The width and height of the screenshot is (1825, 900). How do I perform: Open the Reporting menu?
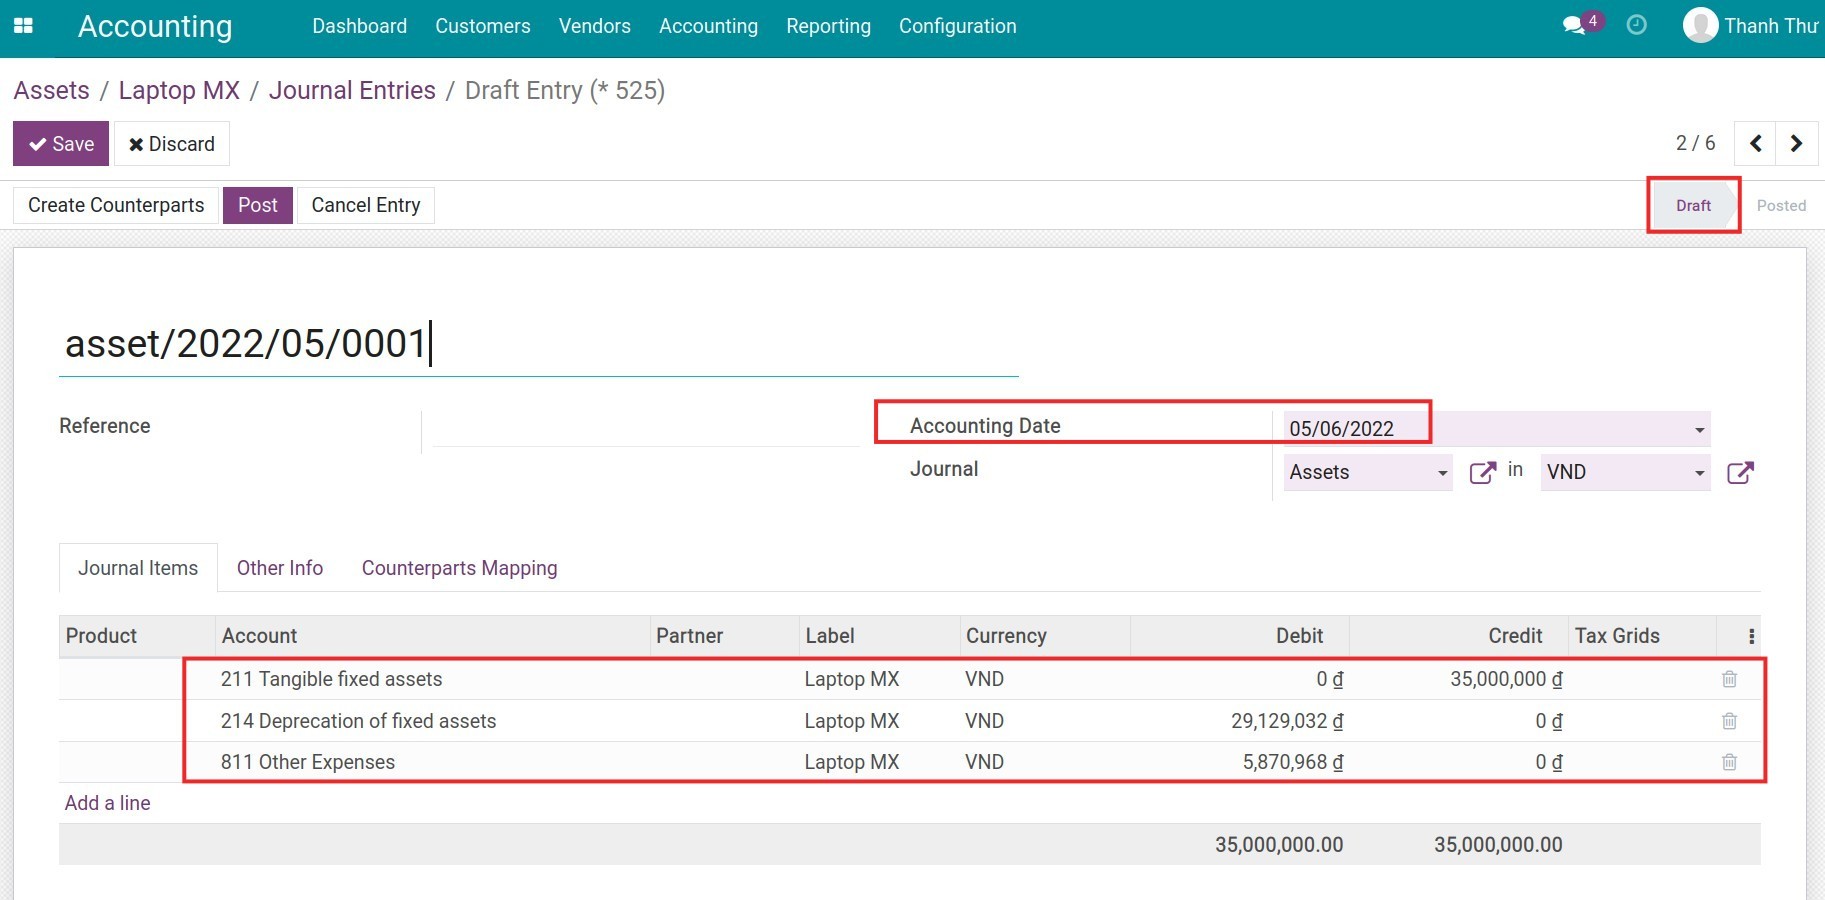(828, 26)
